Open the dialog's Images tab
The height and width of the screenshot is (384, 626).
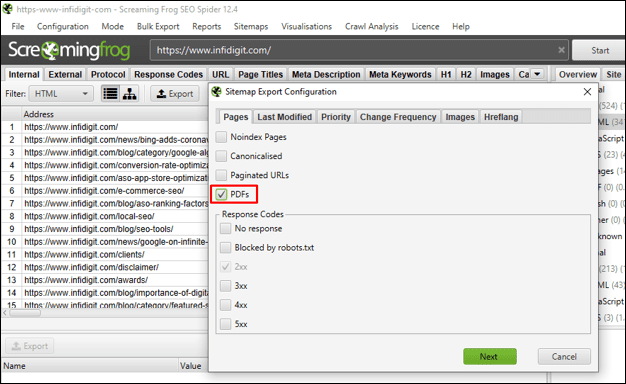[x=460, y=117]
